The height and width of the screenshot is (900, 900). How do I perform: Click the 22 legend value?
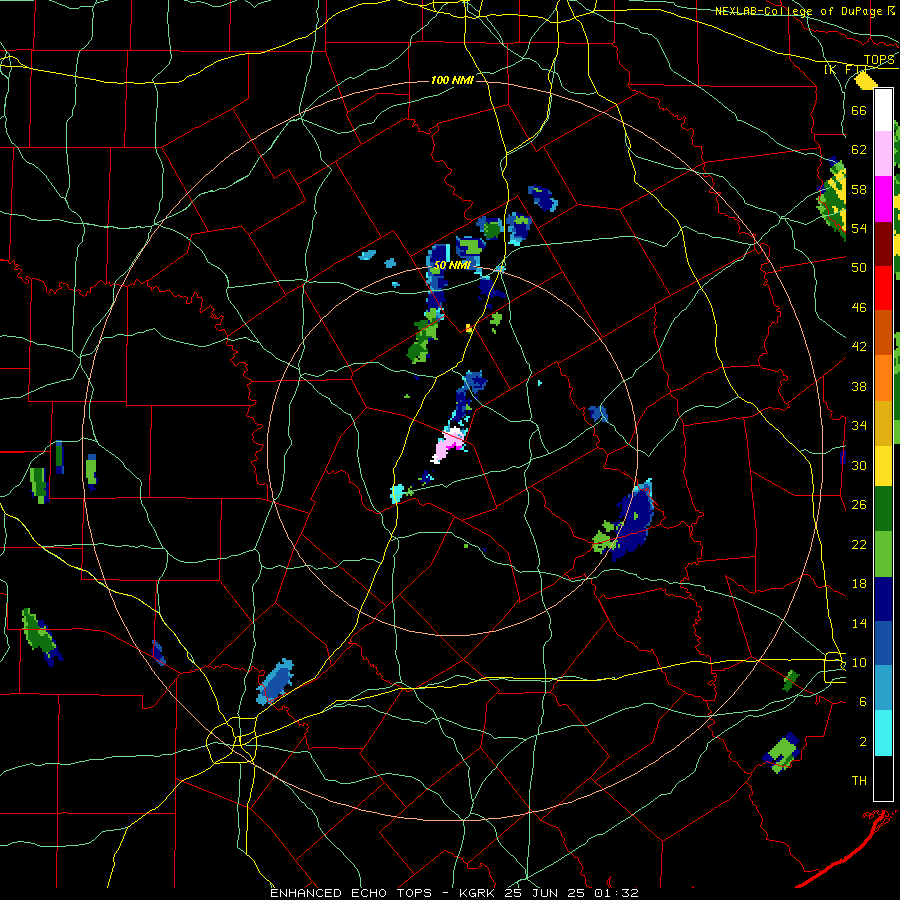point(859,544)
